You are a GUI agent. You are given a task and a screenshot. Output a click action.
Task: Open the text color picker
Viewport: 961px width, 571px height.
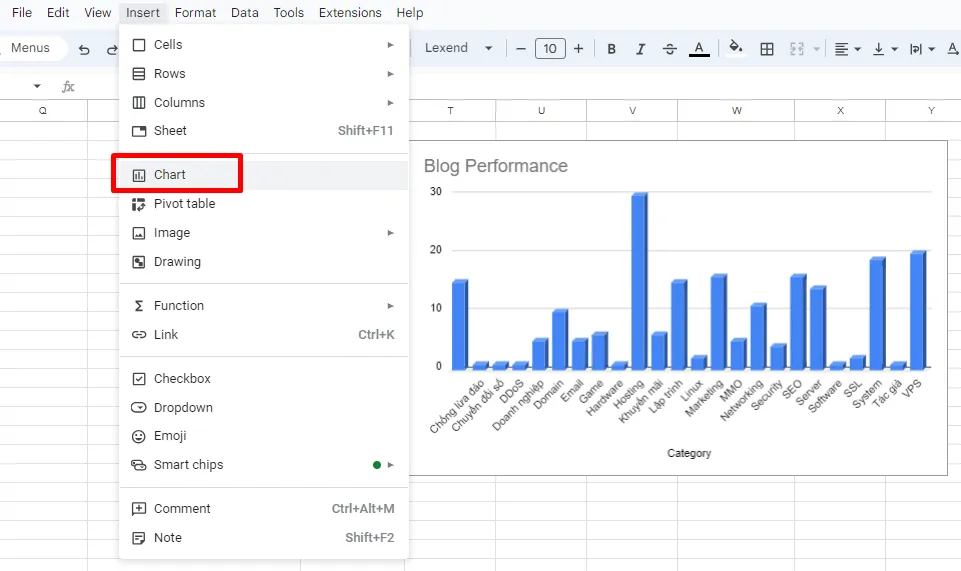pos(699,49)
